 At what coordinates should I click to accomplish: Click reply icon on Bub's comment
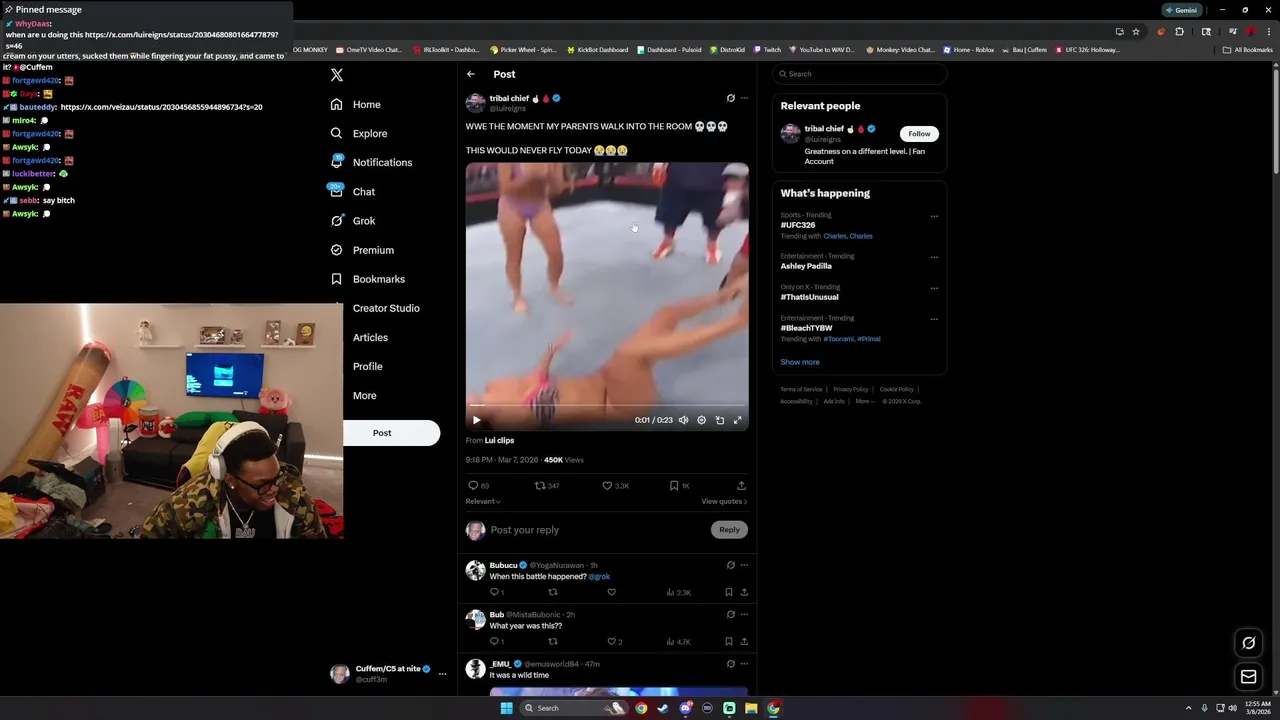tap(496, 642)
